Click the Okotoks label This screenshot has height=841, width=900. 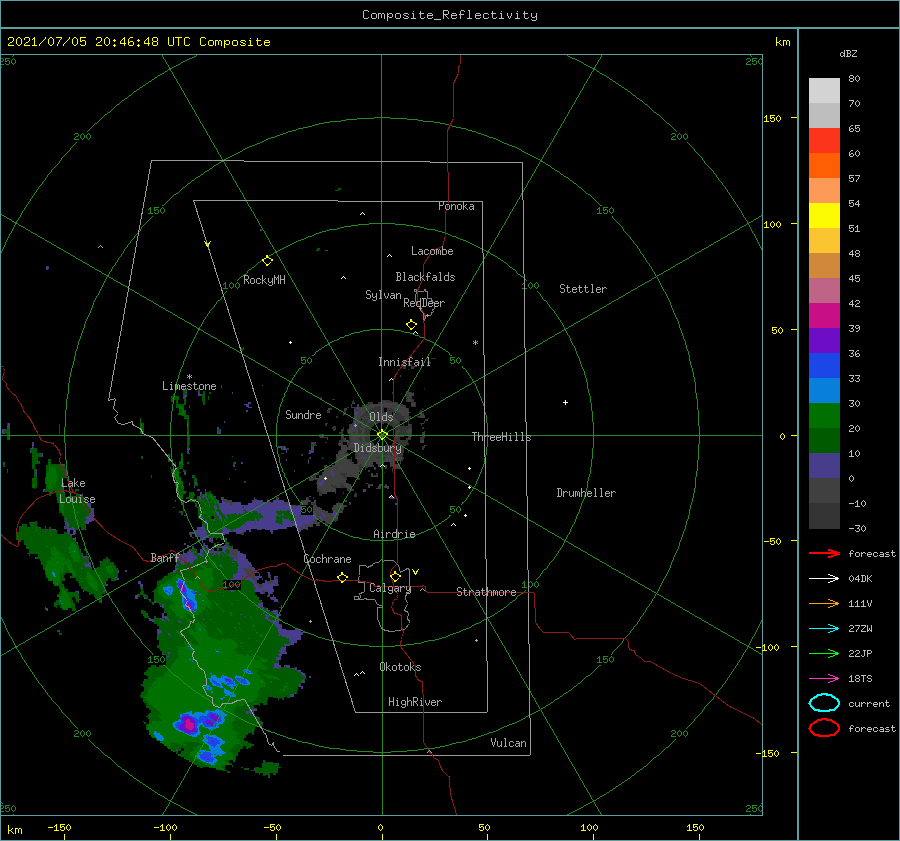tap(400, 667)
